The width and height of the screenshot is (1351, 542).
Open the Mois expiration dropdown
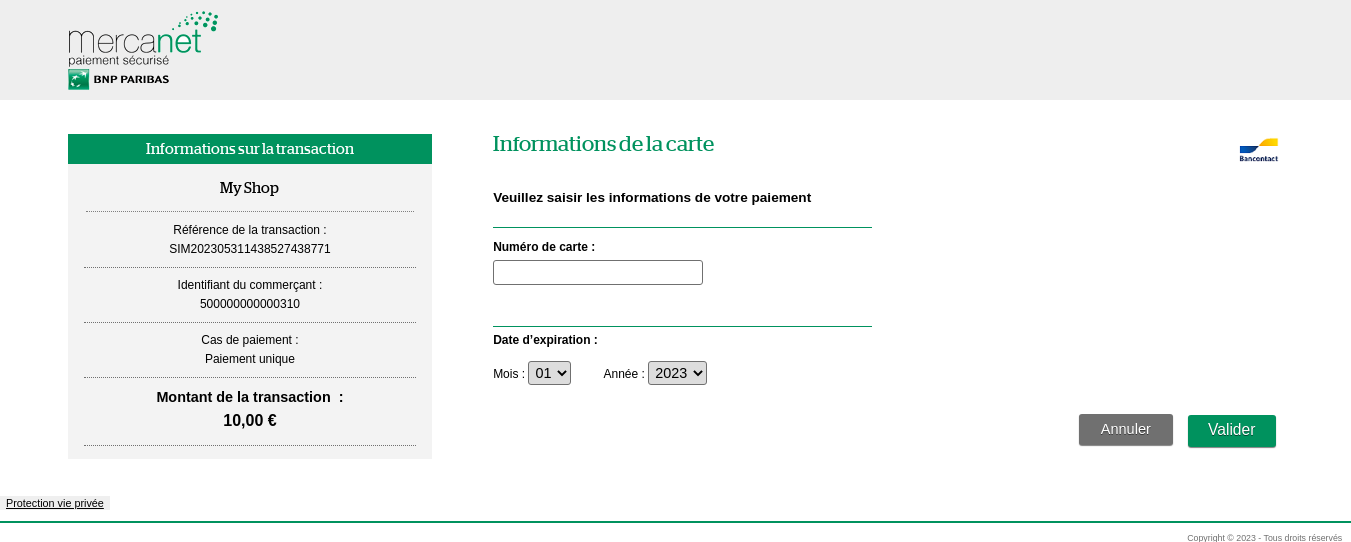click(x=549, y=373)
